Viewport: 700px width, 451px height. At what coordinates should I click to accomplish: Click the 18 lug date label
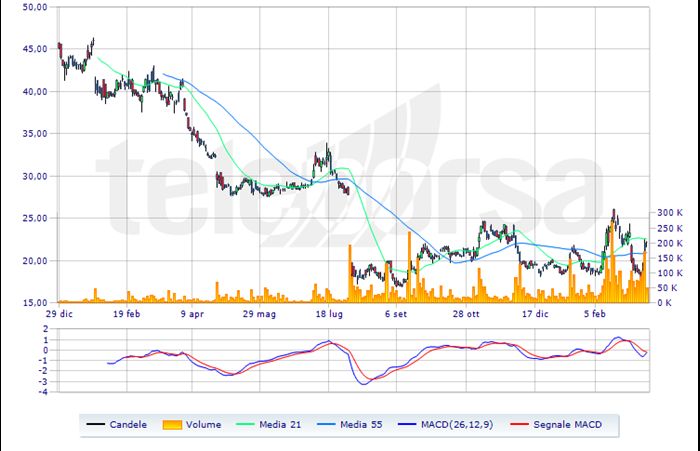point(329,313)
